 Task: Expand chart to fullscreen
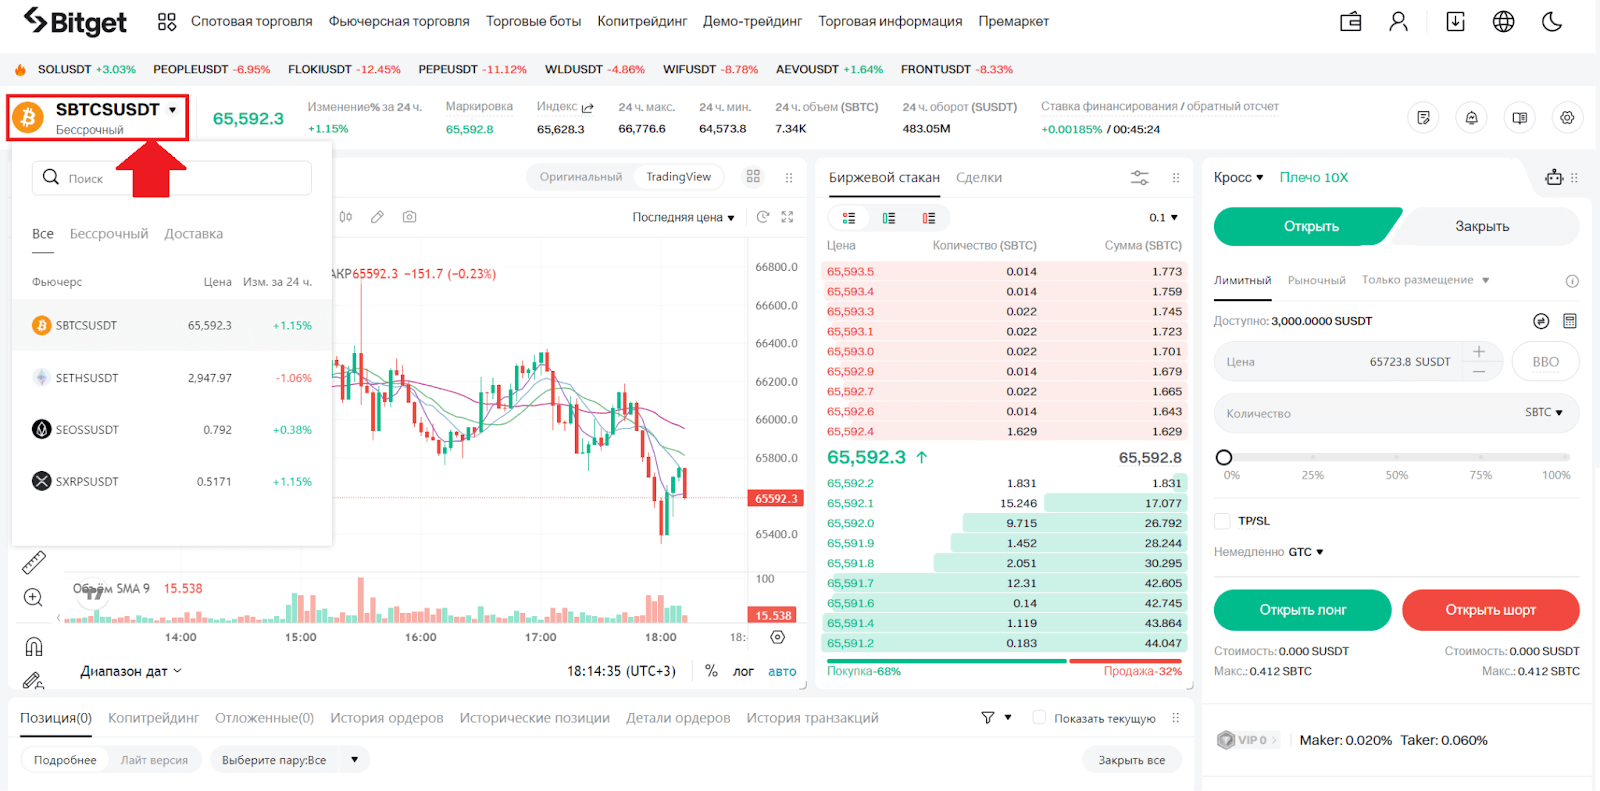click(x=787, y=217)
